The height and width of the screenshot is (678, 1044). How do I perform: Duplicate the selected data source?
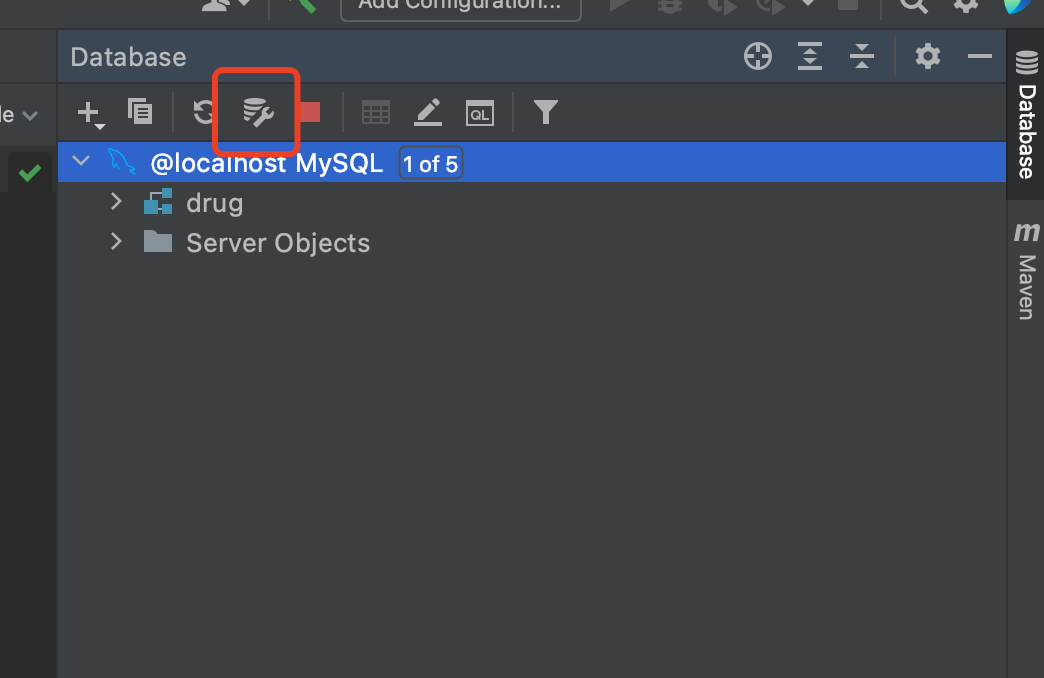tap(140, 111)
